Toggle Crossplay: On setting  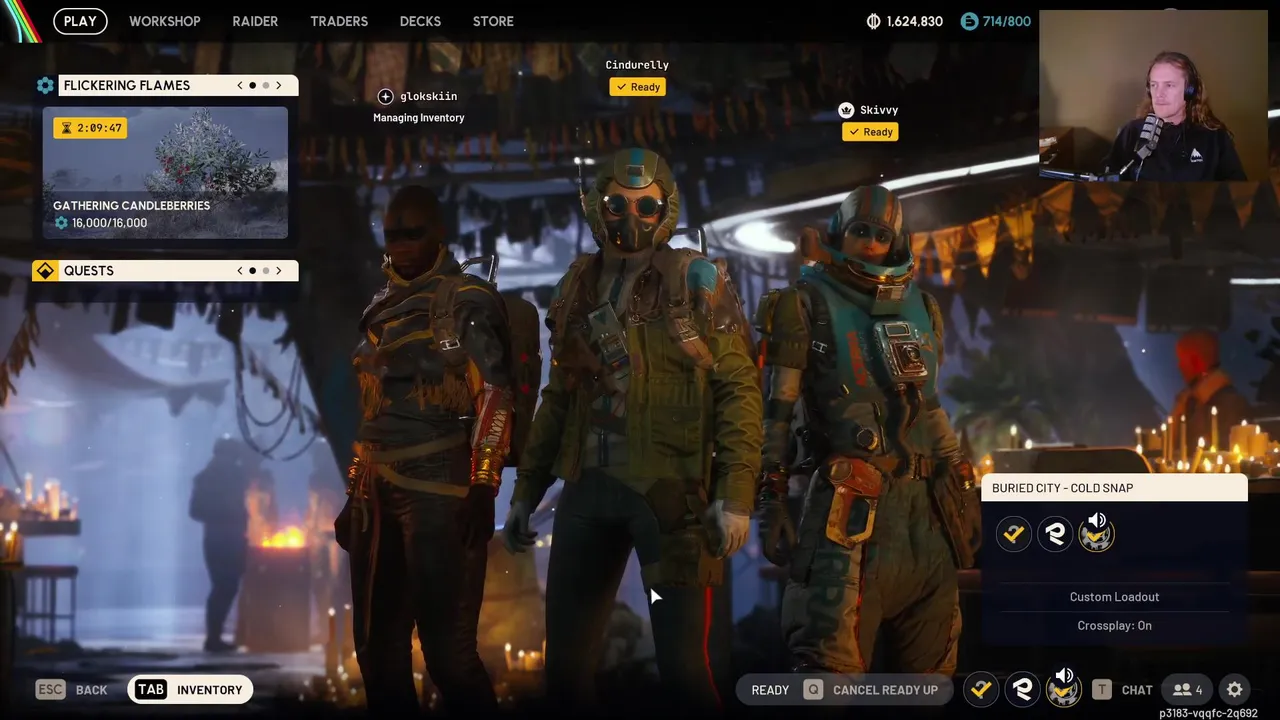point(1115,626)
